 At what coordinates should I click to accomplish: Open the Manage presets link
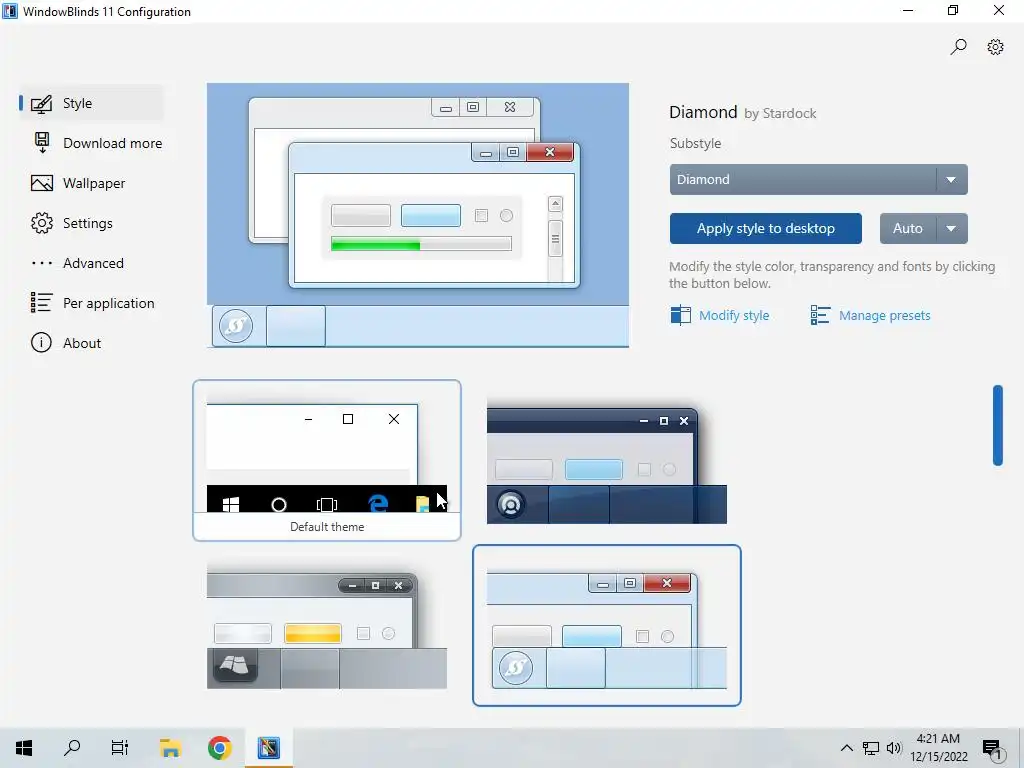(884, 315)
